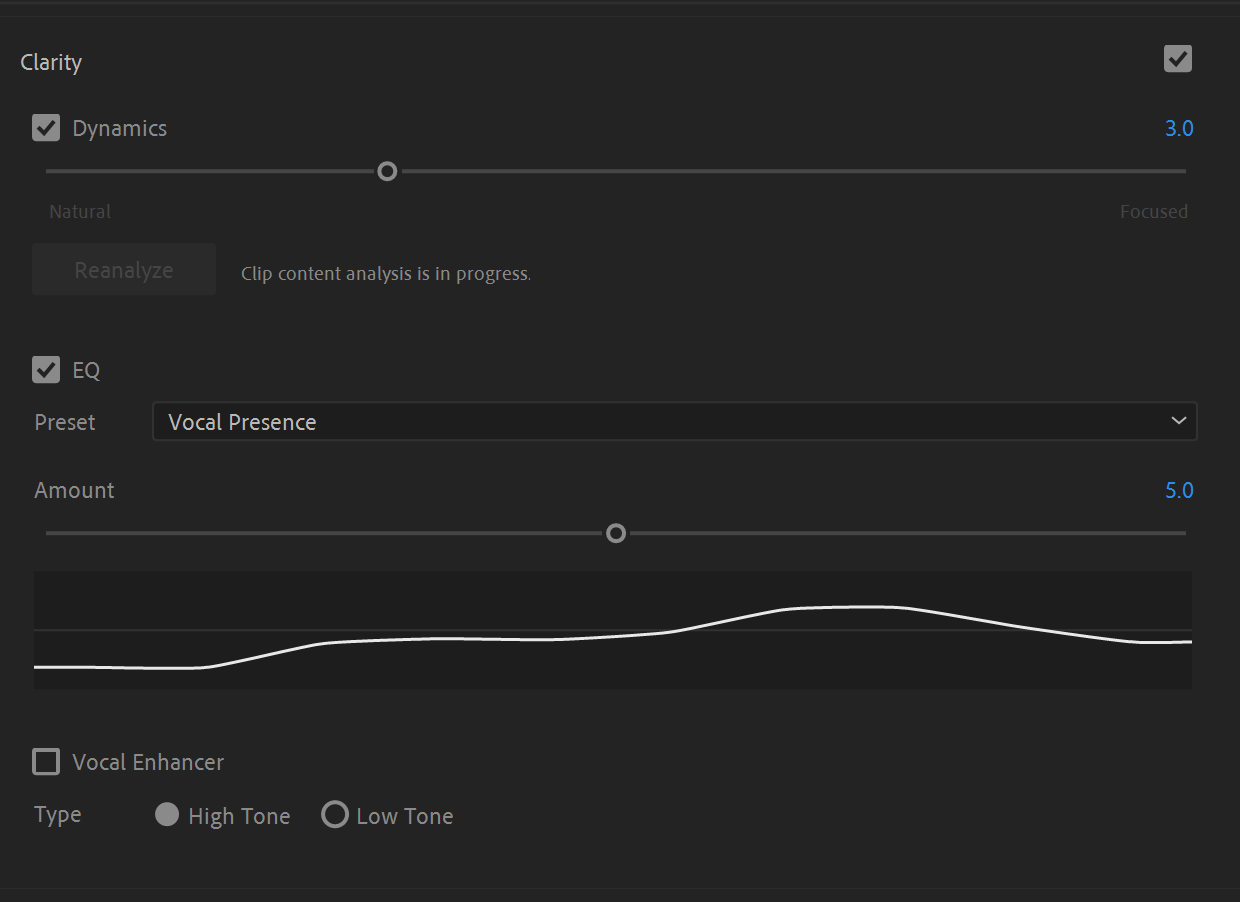Screen dimensions: 1240x902
Task: Uncheck the Dynamics checkbox
Action: 46,128
